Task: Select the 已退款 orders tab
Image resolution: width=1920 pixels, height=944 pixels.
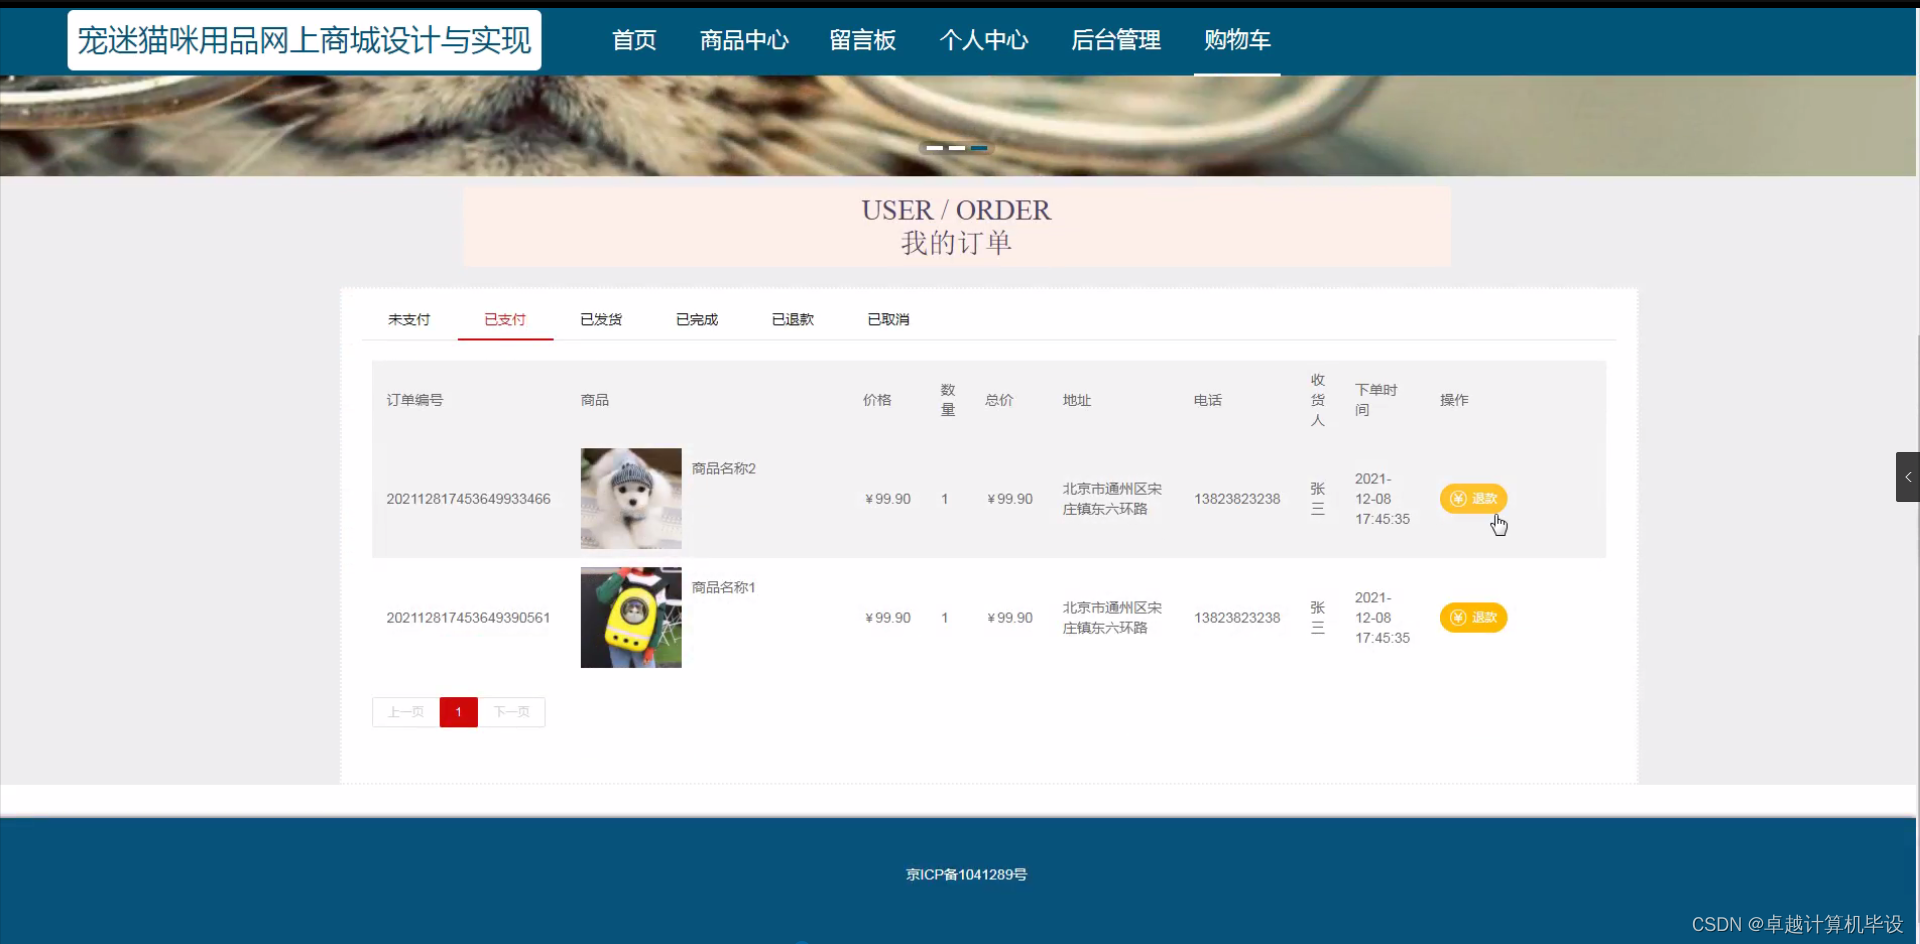Action: [793, 319]
